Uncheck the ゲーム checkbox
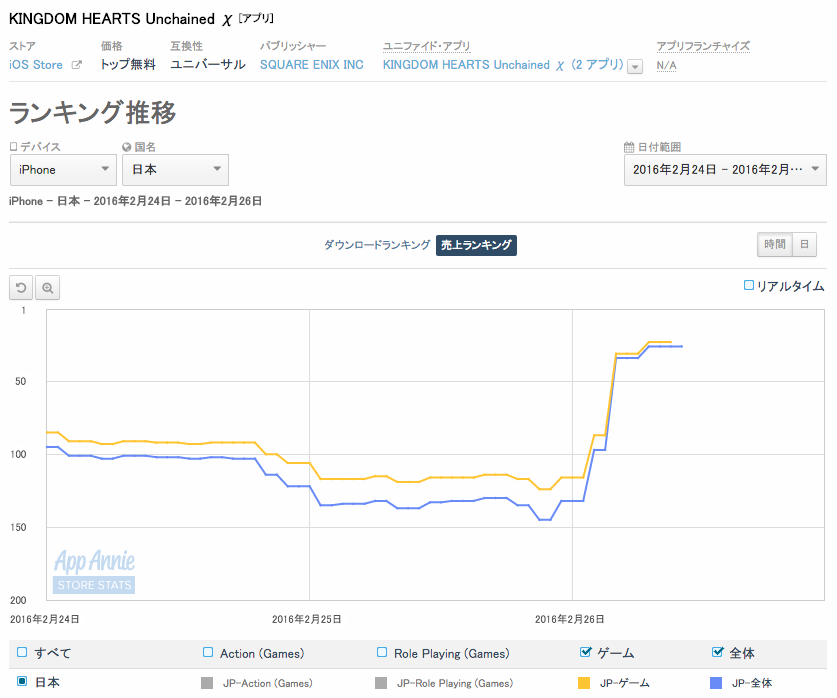This screenshot has width=837, height=698. [586, 652]
